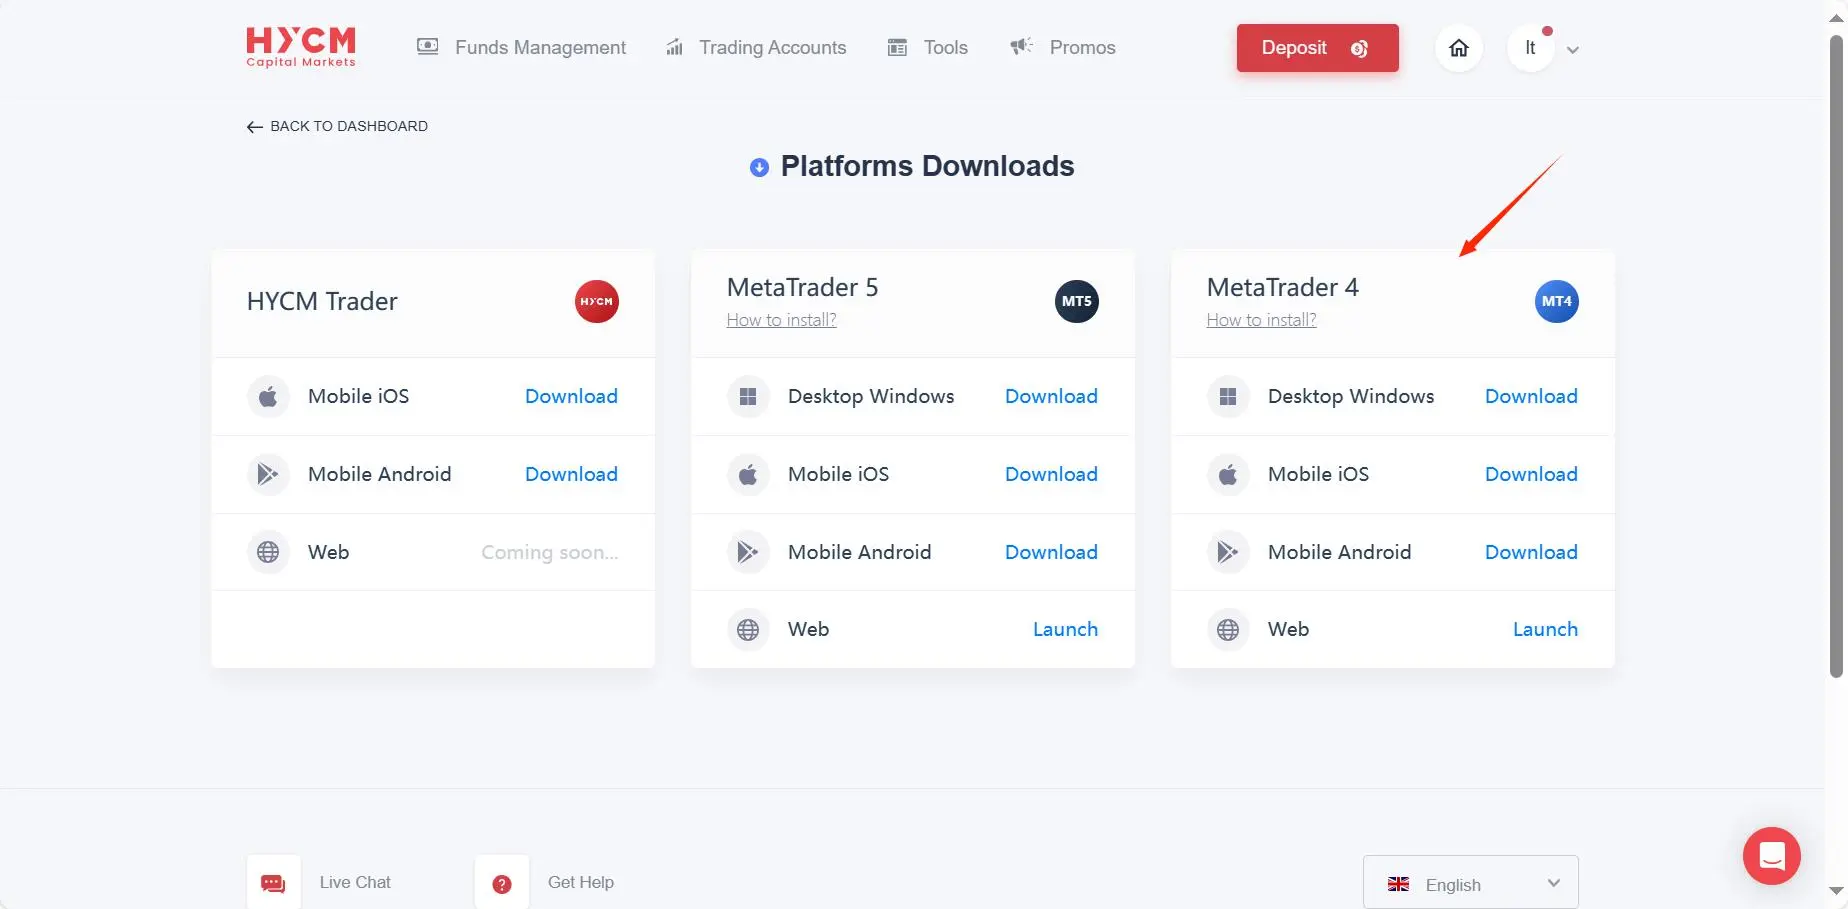This screenshot has width=1848, height=909.
Task: Open the home dashboard icon
Action: pyautogui.click(x=1459, y=48)
